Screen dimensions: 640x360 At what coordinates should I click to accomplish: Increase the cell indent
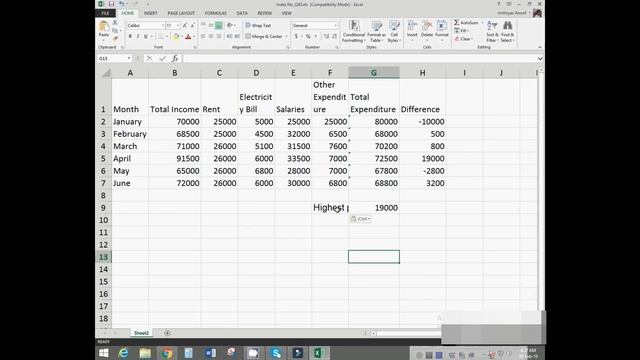237,36
